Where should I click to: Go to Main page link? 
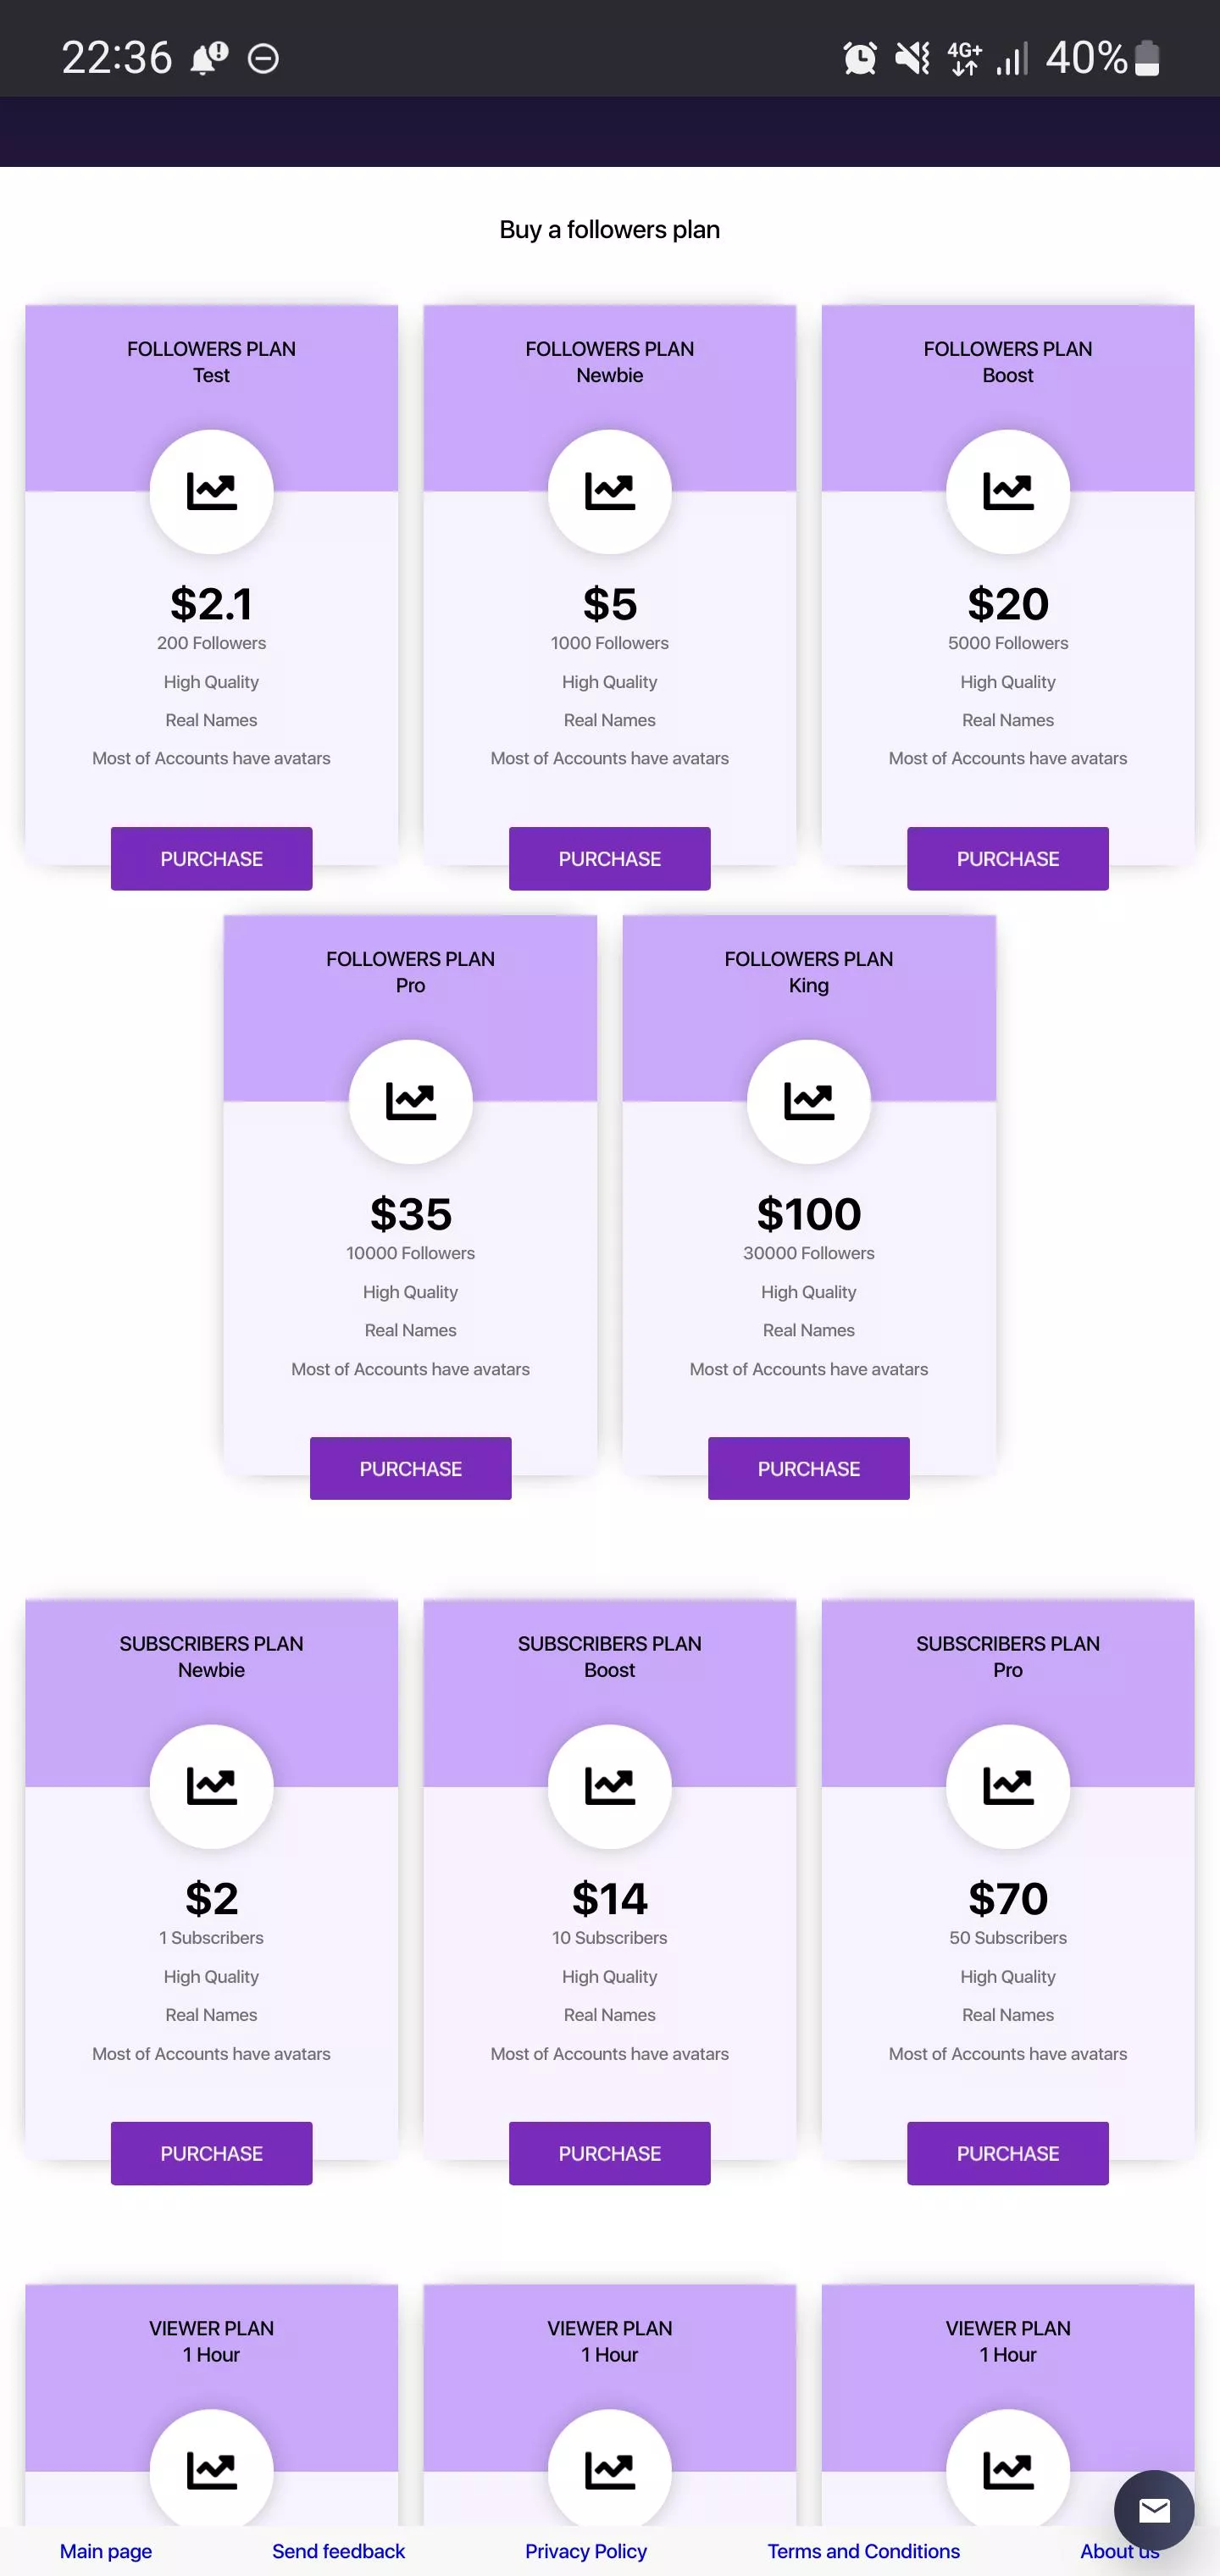pos(106,2551)
